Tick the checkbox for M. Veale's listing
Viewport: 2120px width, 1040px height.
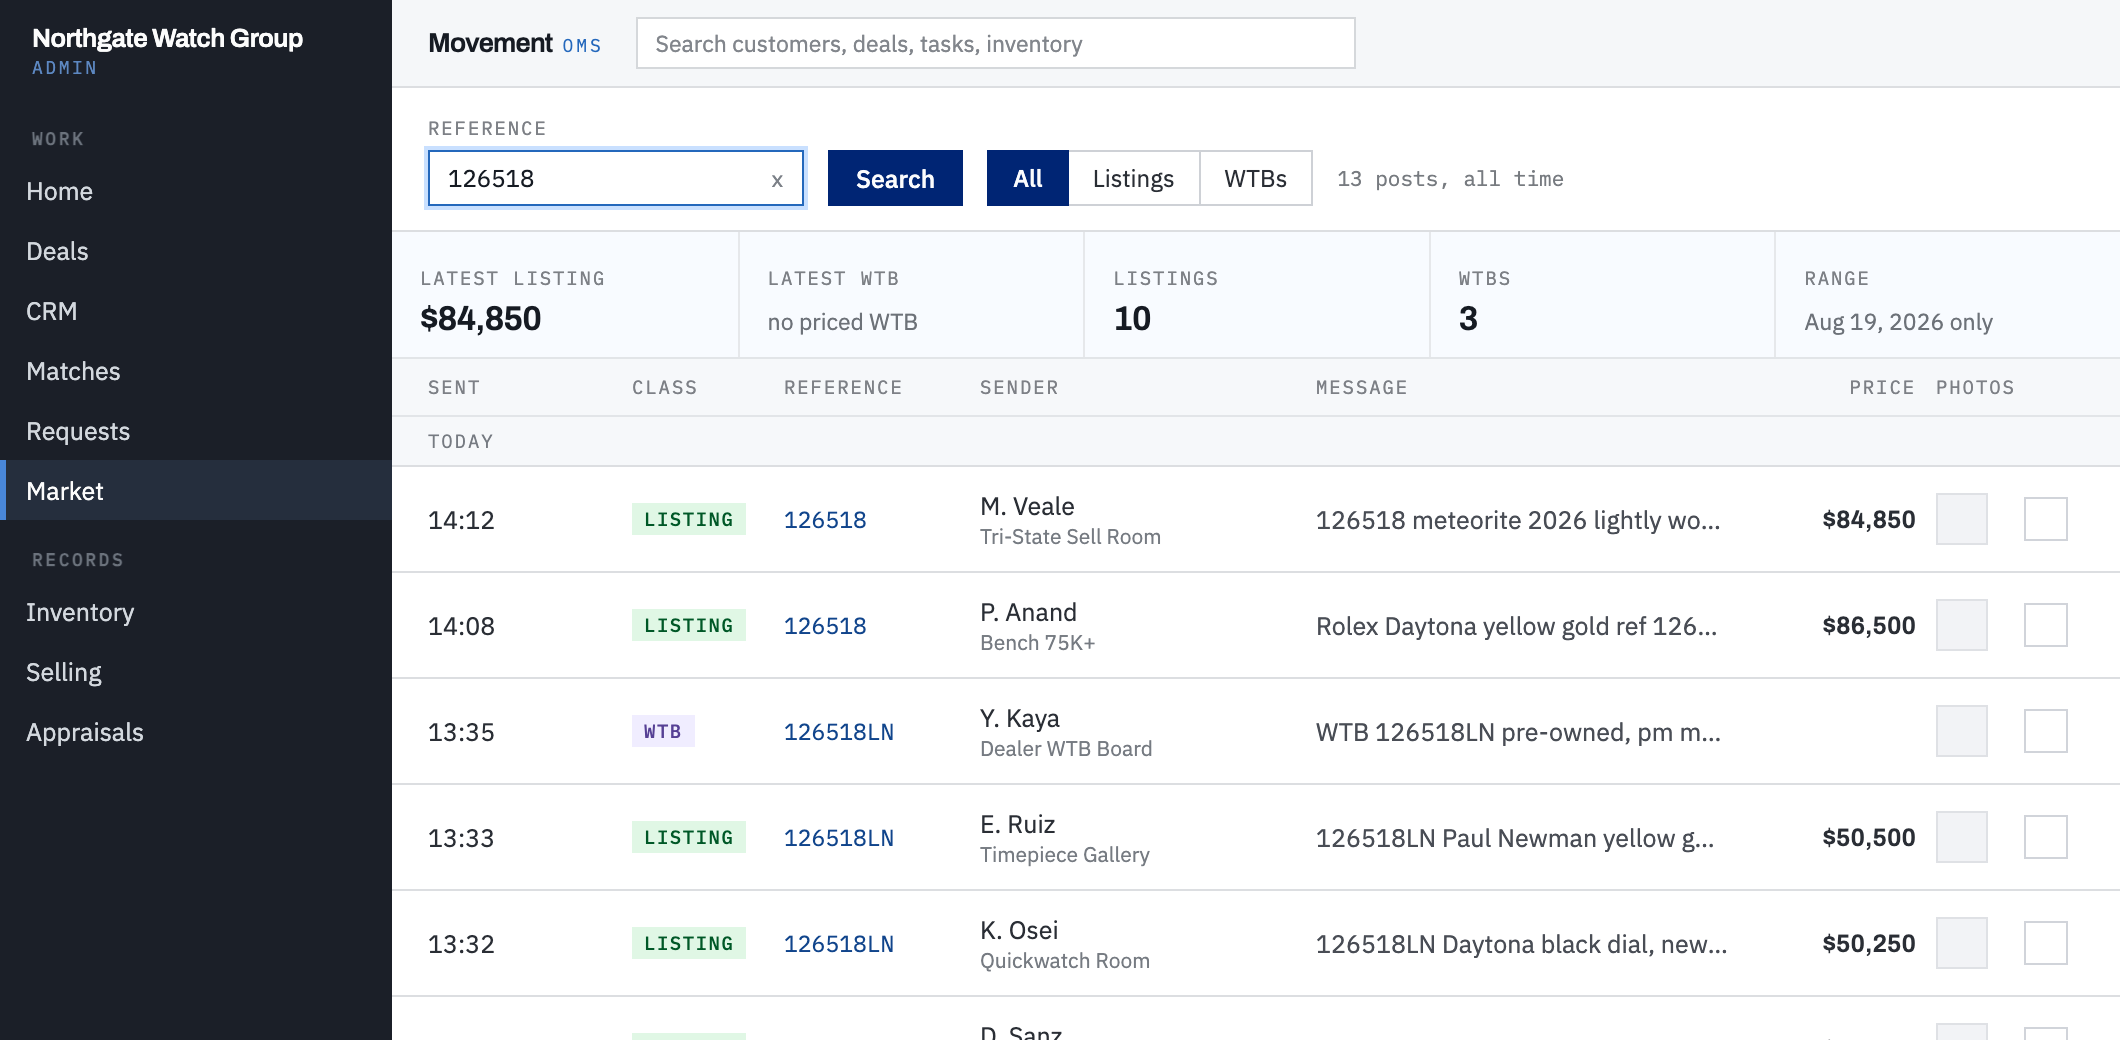[2045, 519]
